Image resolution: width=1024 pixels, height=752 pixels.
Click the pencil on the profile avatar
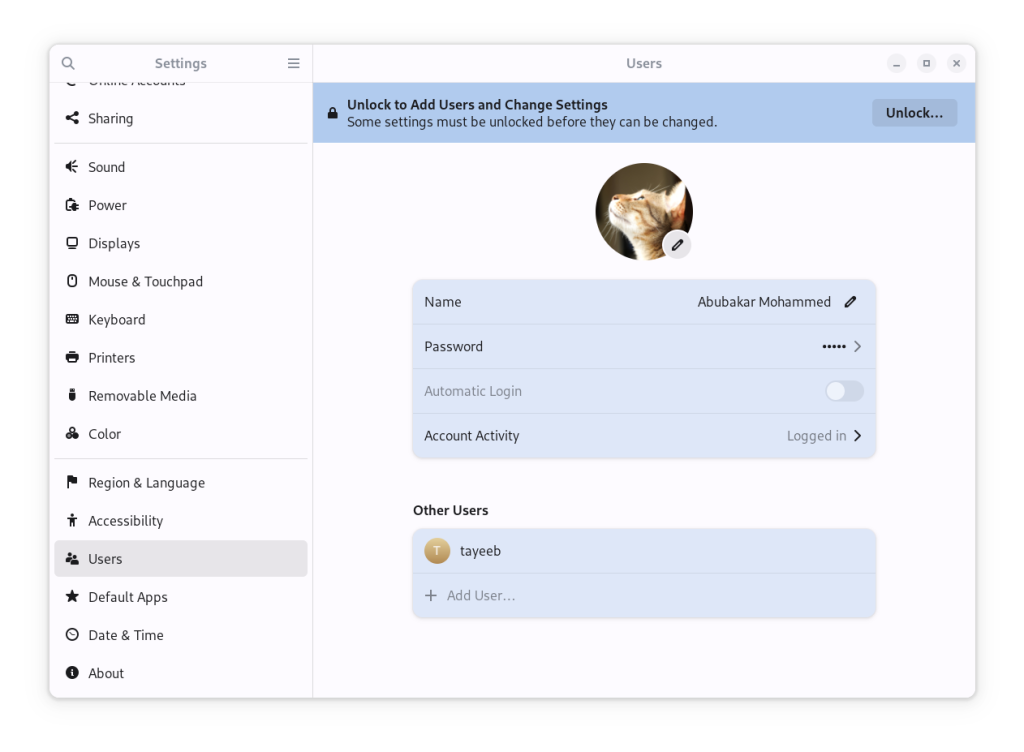coord(676,243)
